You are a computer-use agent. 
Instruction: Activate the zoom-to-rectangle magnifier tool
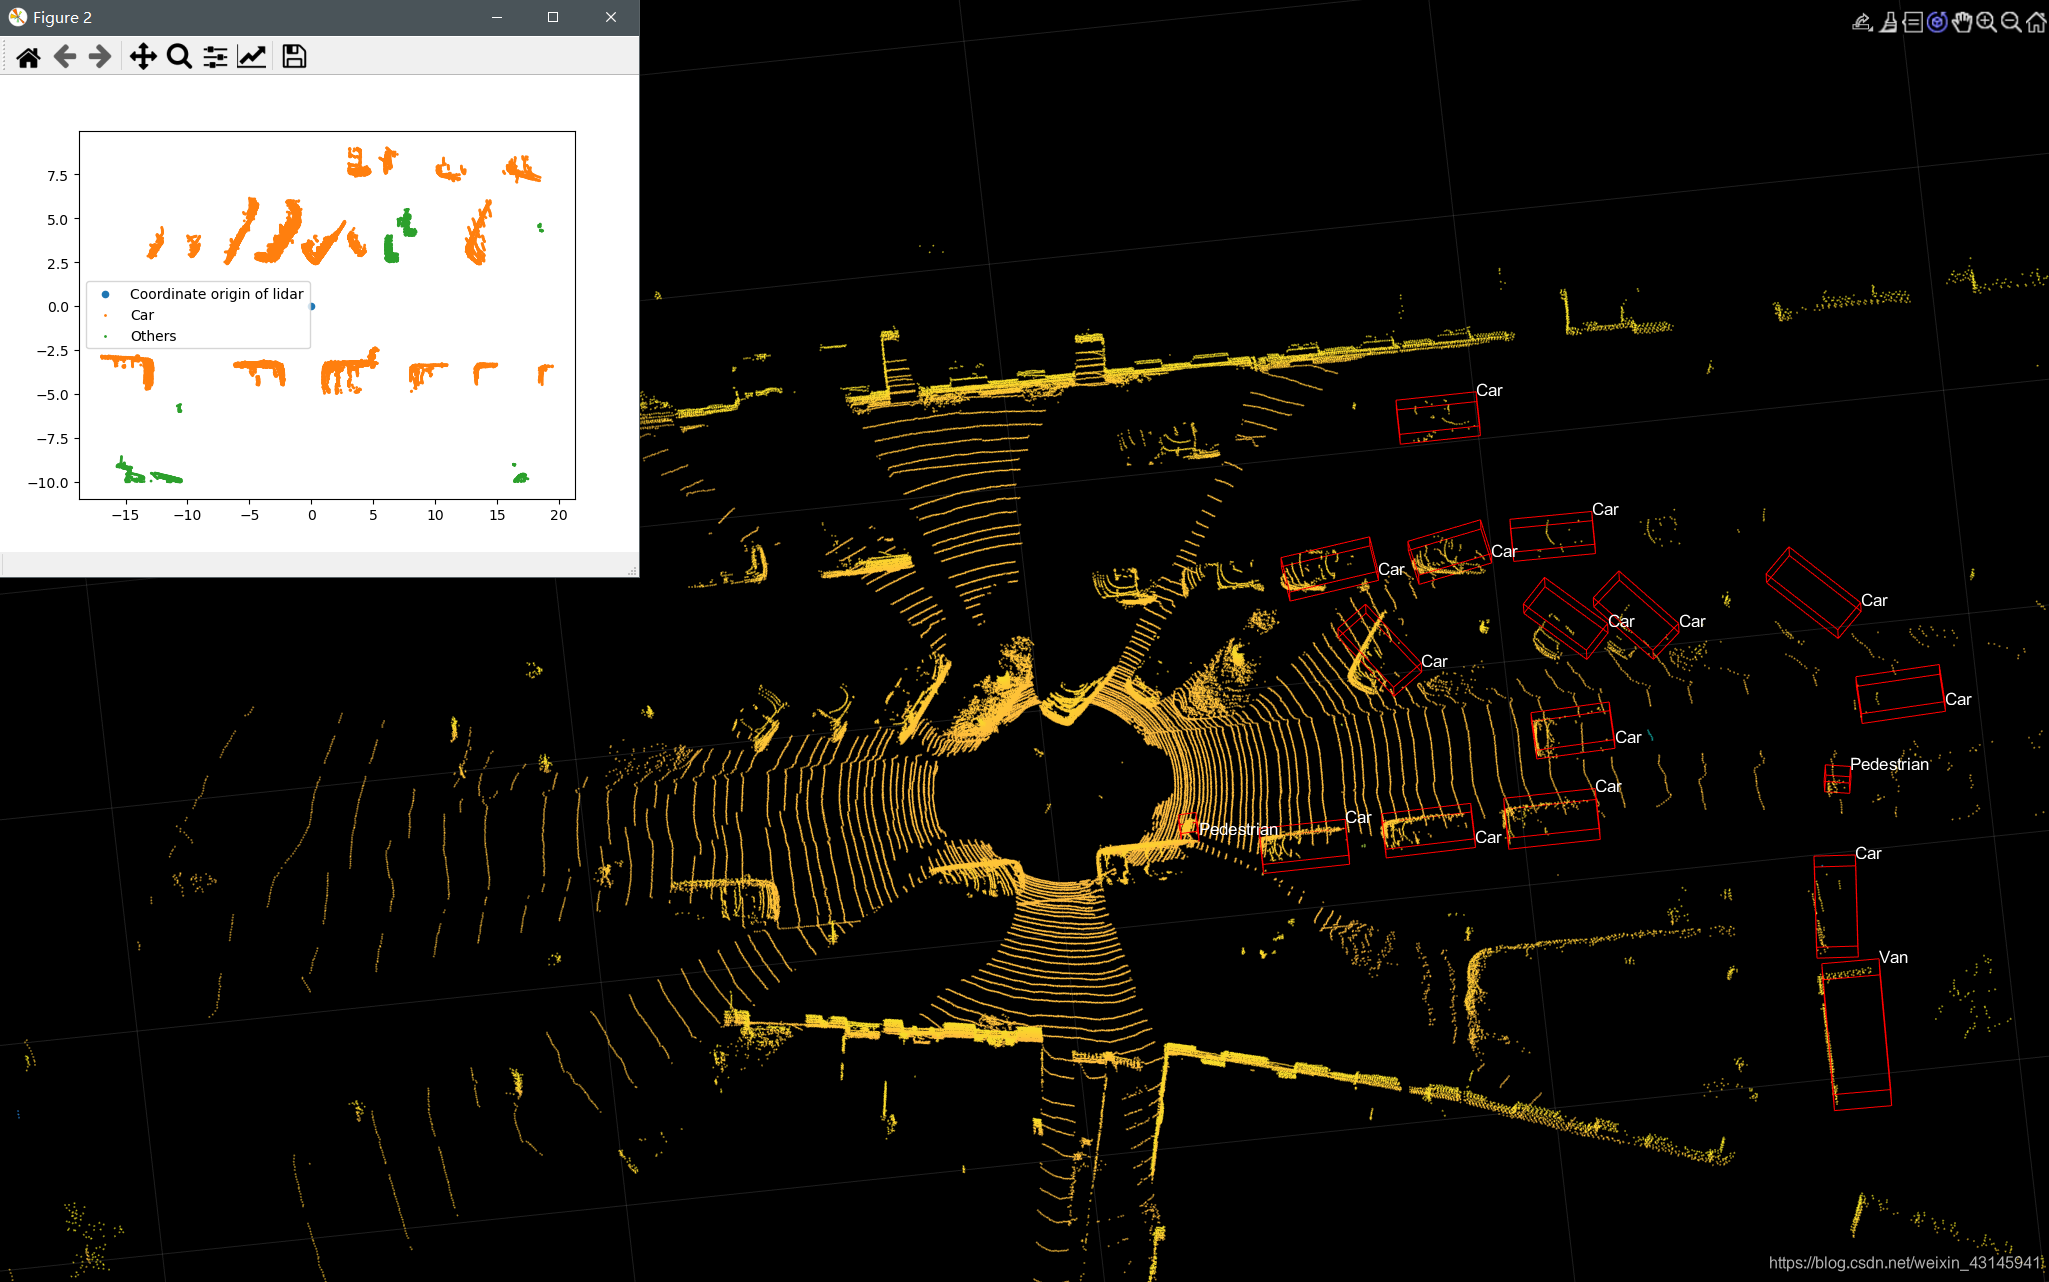[x=179, y=57]
